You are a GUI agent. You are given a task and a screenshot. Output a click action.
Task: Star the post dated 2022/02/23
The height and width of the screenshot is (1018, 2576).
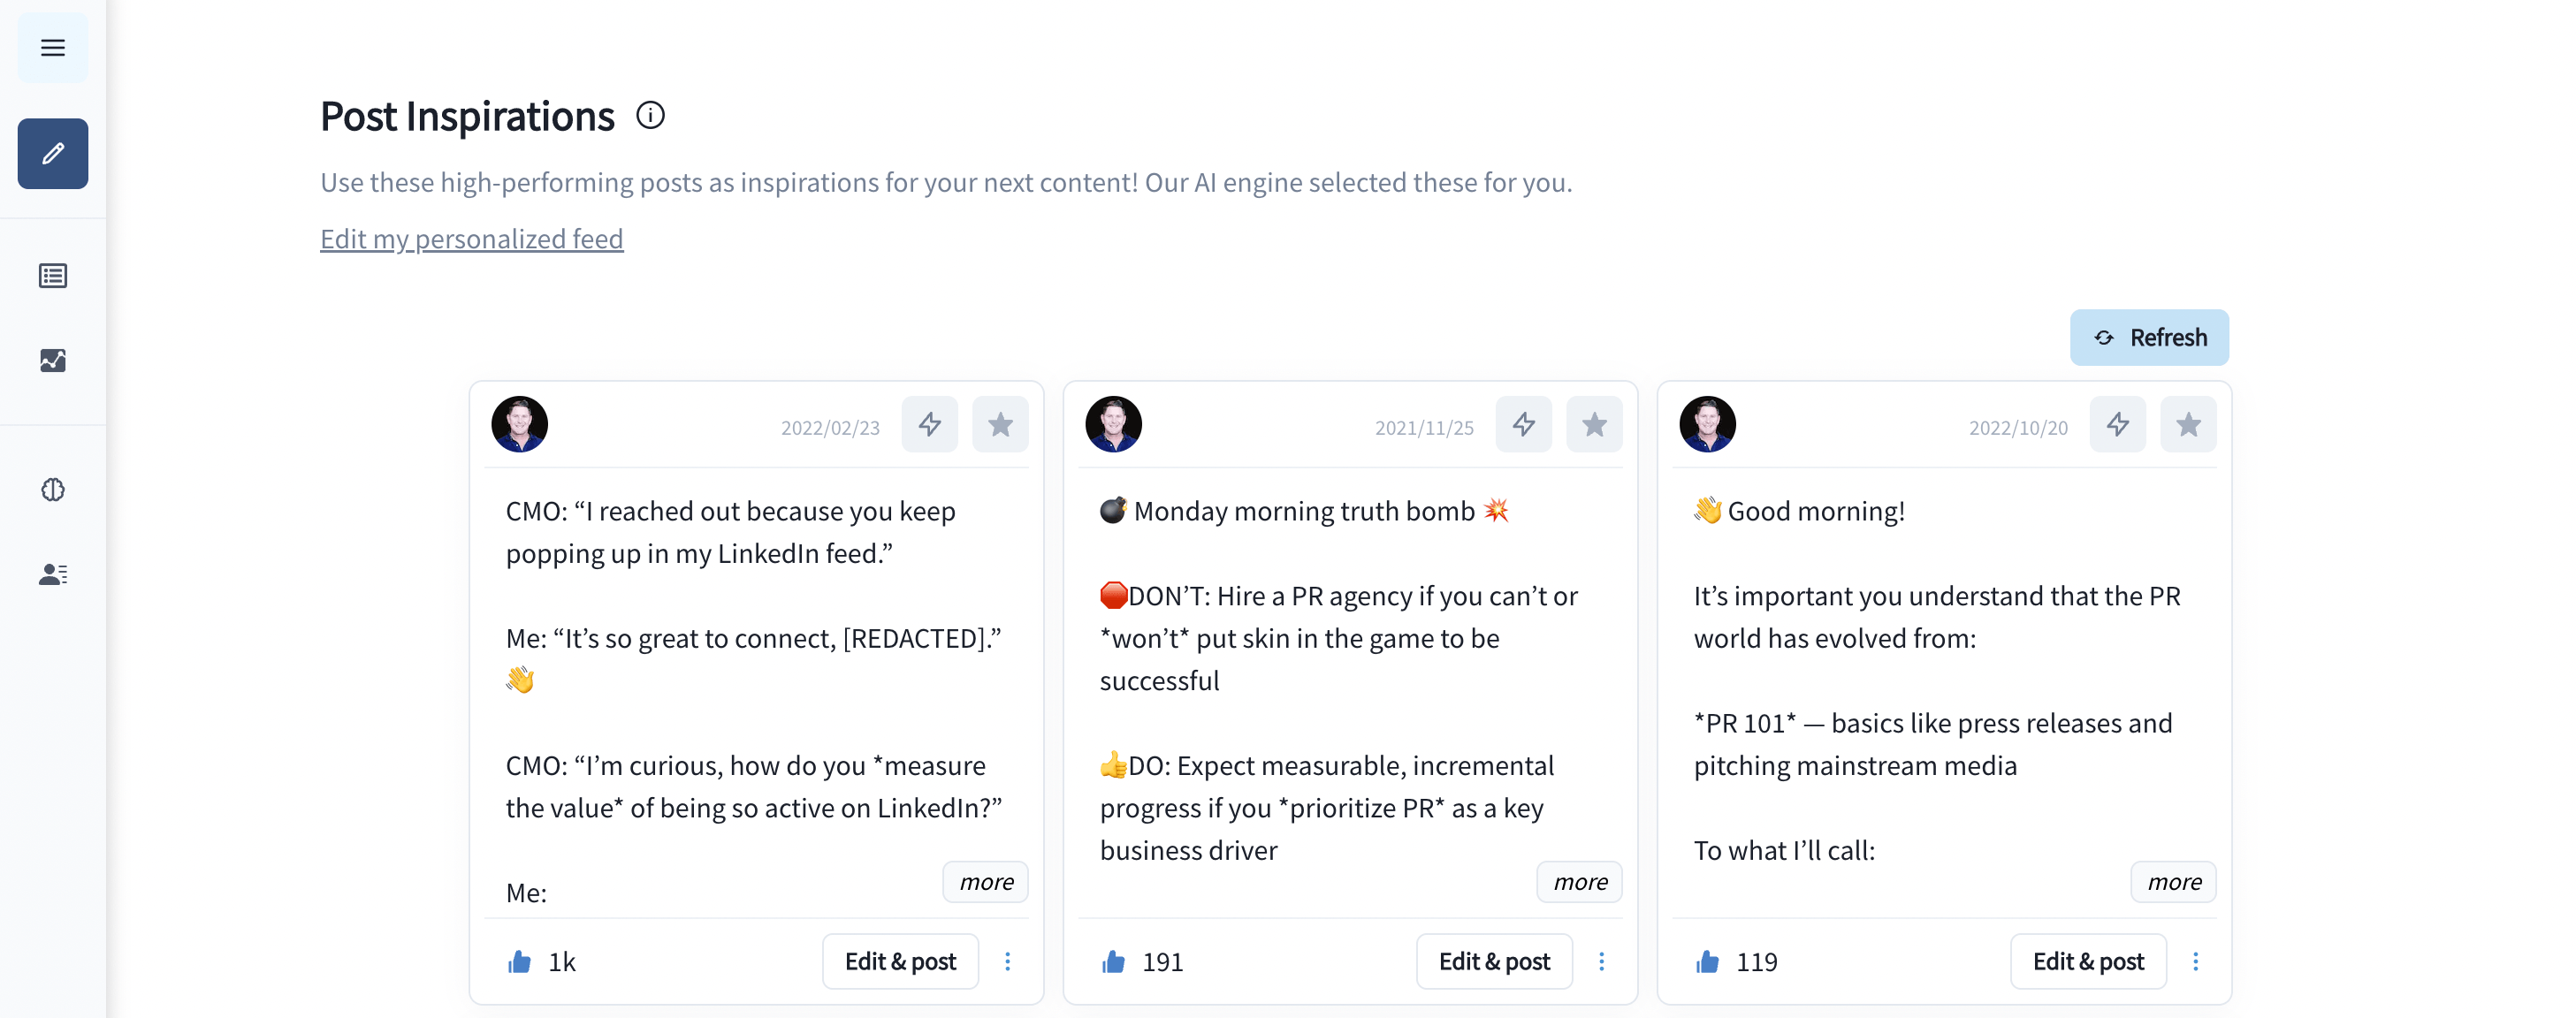pos(1000,425)
